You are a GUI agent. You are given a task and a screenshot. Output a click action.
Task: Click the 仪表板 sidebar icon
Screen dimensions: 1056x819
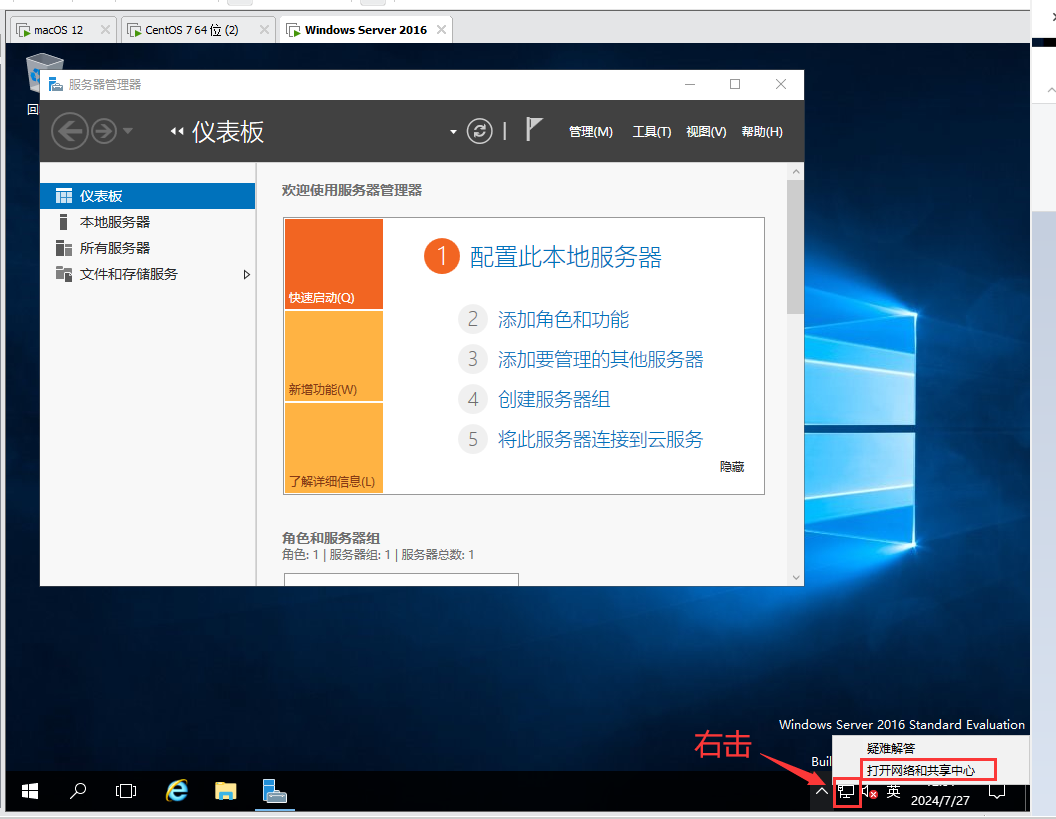pos(64,196)
